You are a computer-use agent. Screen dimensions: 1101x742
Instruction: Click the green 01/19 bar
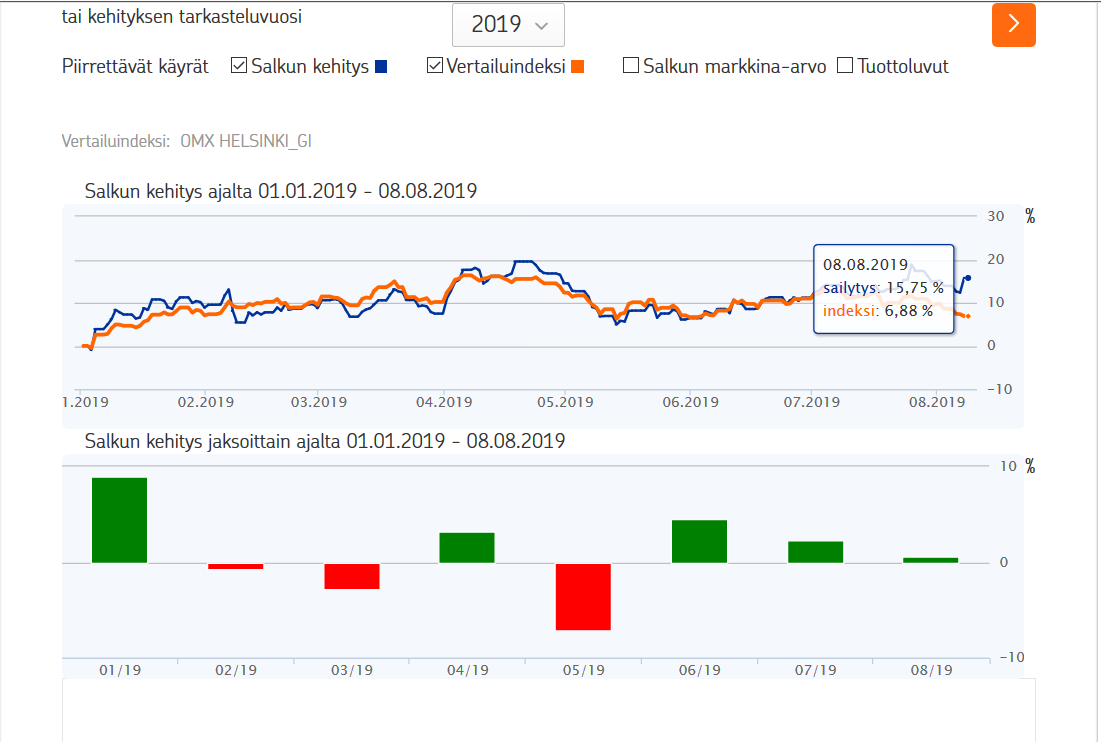(x=120, y=520)
